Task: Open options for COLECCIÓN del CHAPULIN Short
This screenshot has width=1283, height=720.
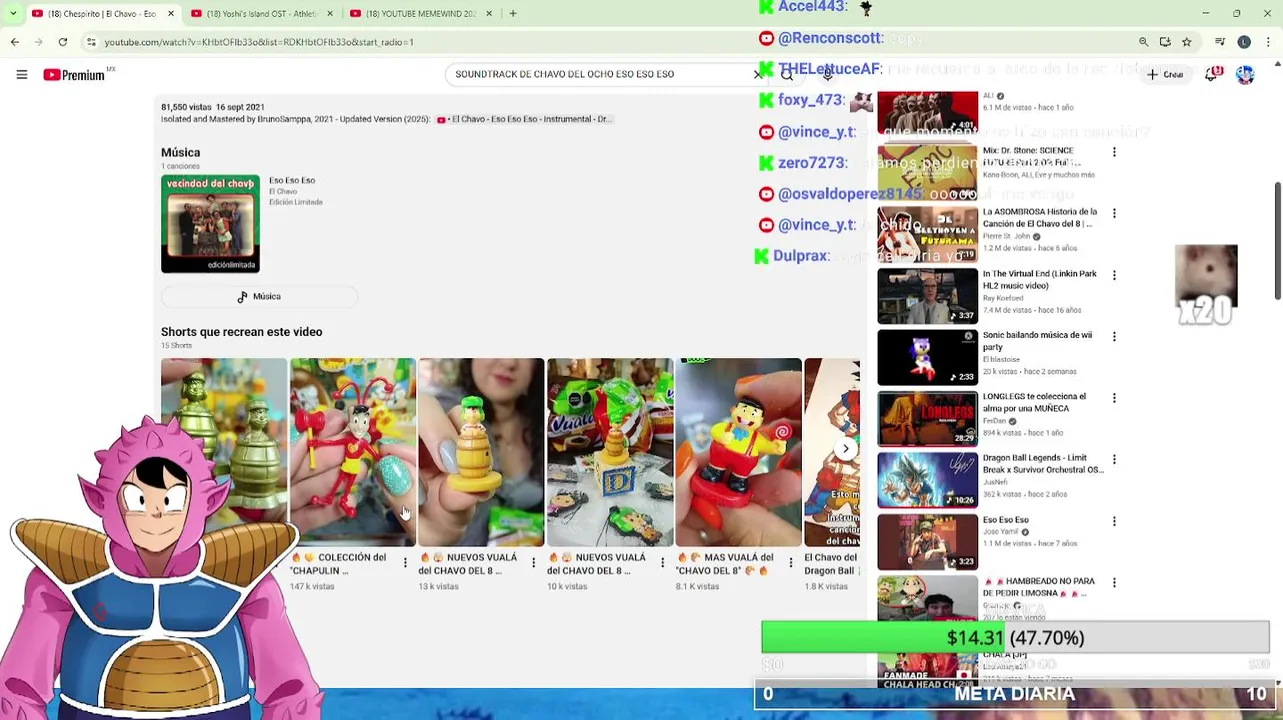Action: coord(405,563)
